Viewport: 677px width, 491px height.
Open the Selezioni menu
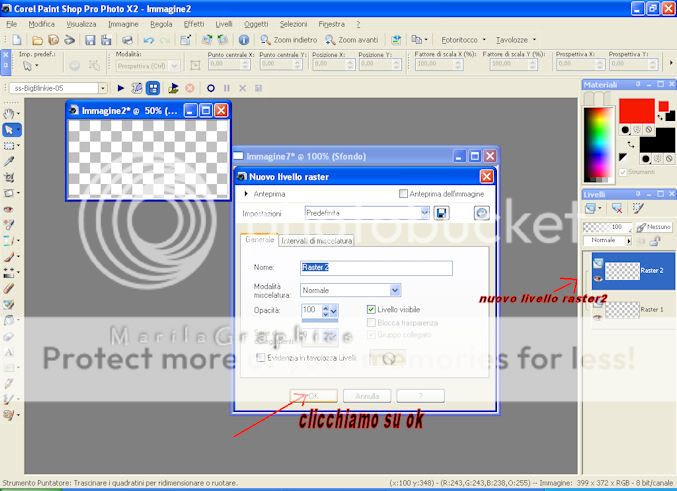click(x=293, y=24)
